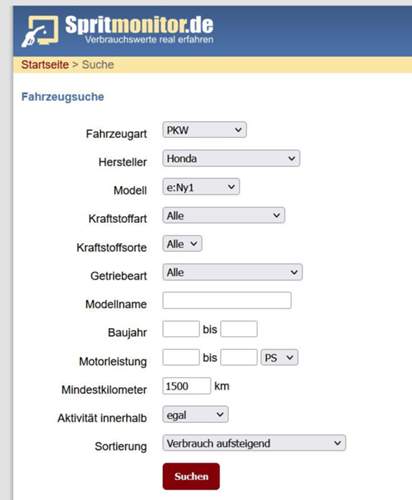Expand the Getriebeart dropdown

pos(232,272)
